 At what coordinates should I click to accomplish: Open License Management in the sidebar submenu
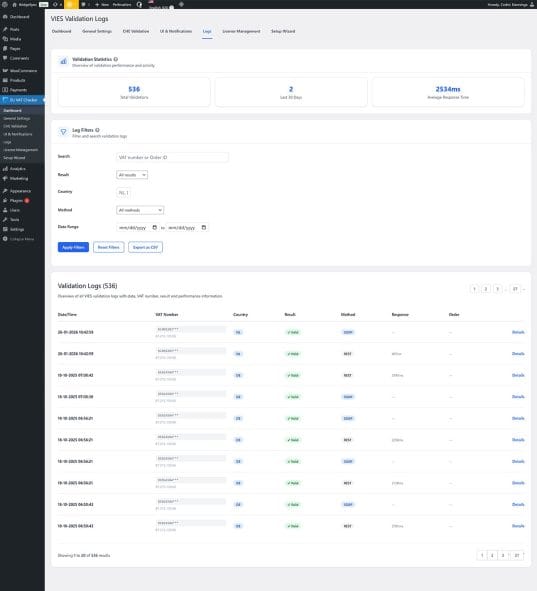20,150
